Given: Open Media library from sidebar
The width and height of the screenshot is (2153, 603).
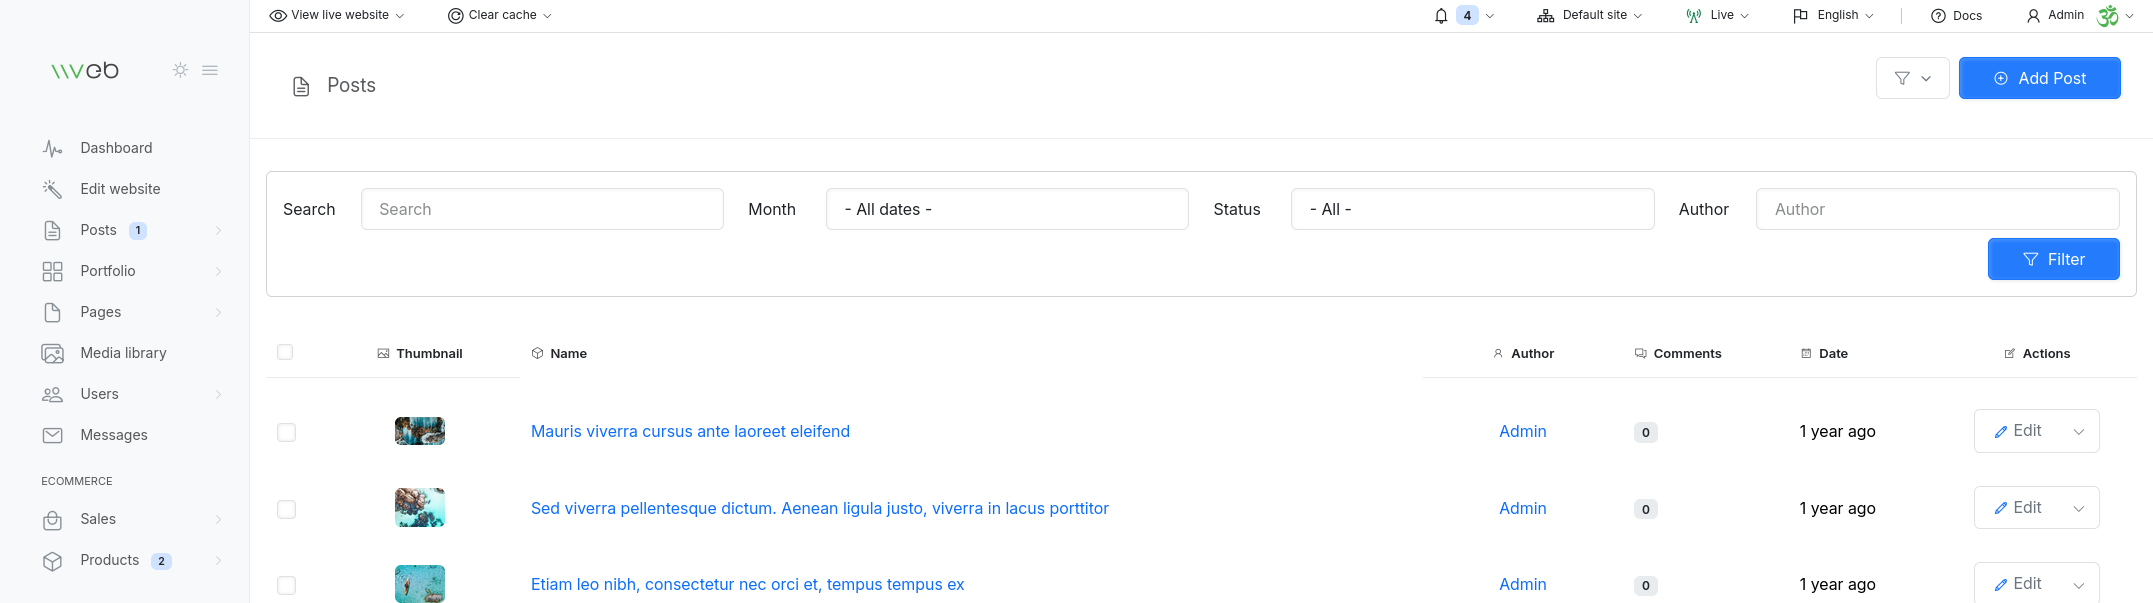Looking at the screenshot, I should pyautogui.click(x=123, y=353).
